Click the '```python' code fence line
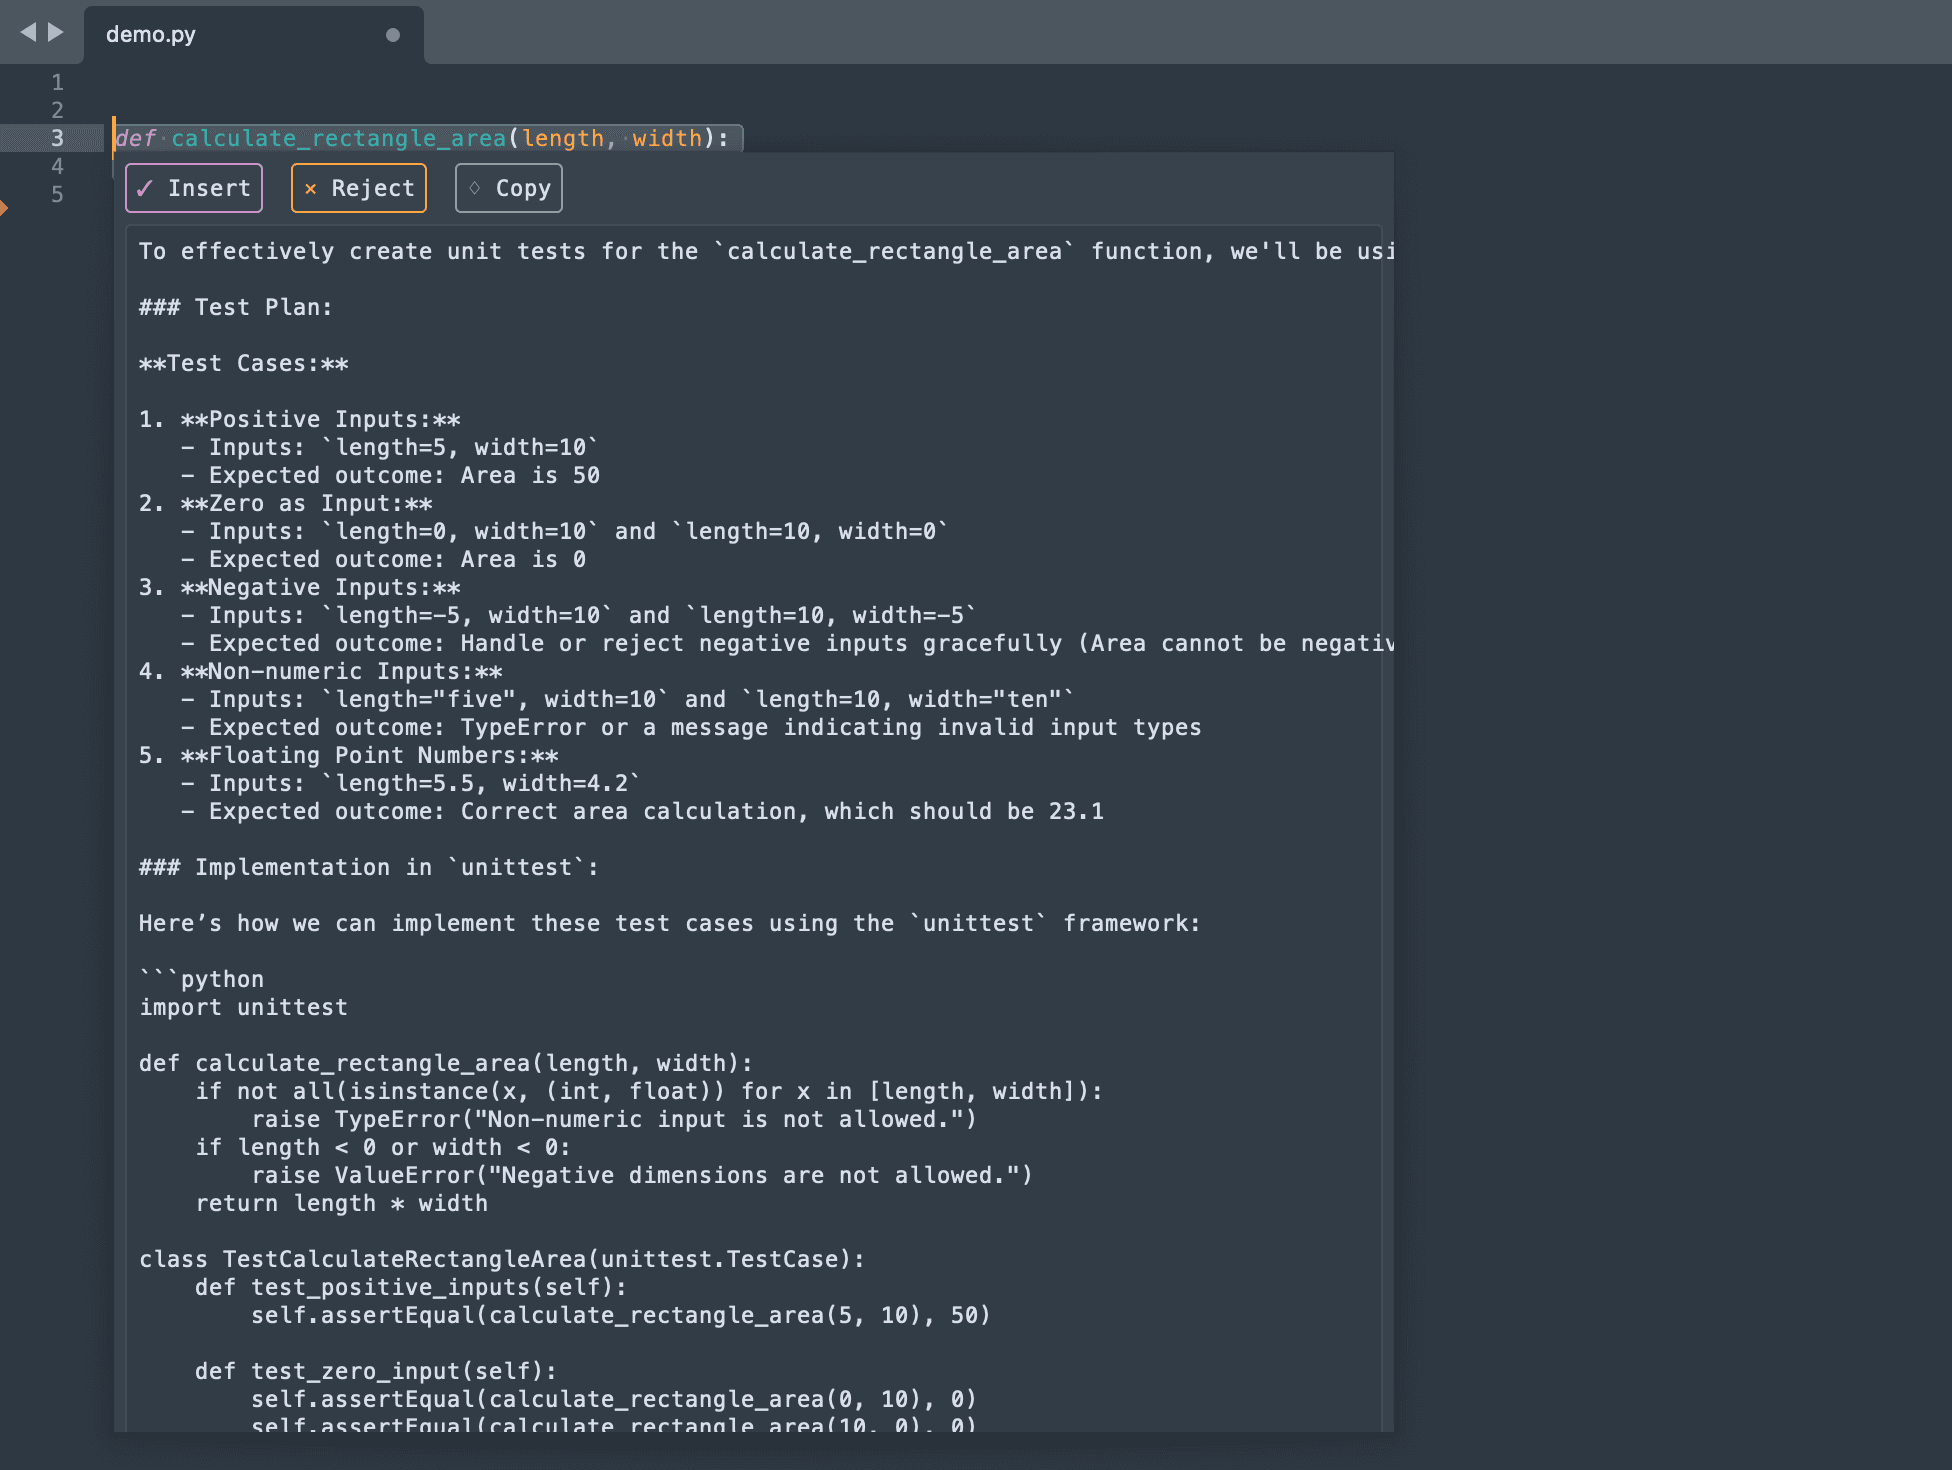 202,979
